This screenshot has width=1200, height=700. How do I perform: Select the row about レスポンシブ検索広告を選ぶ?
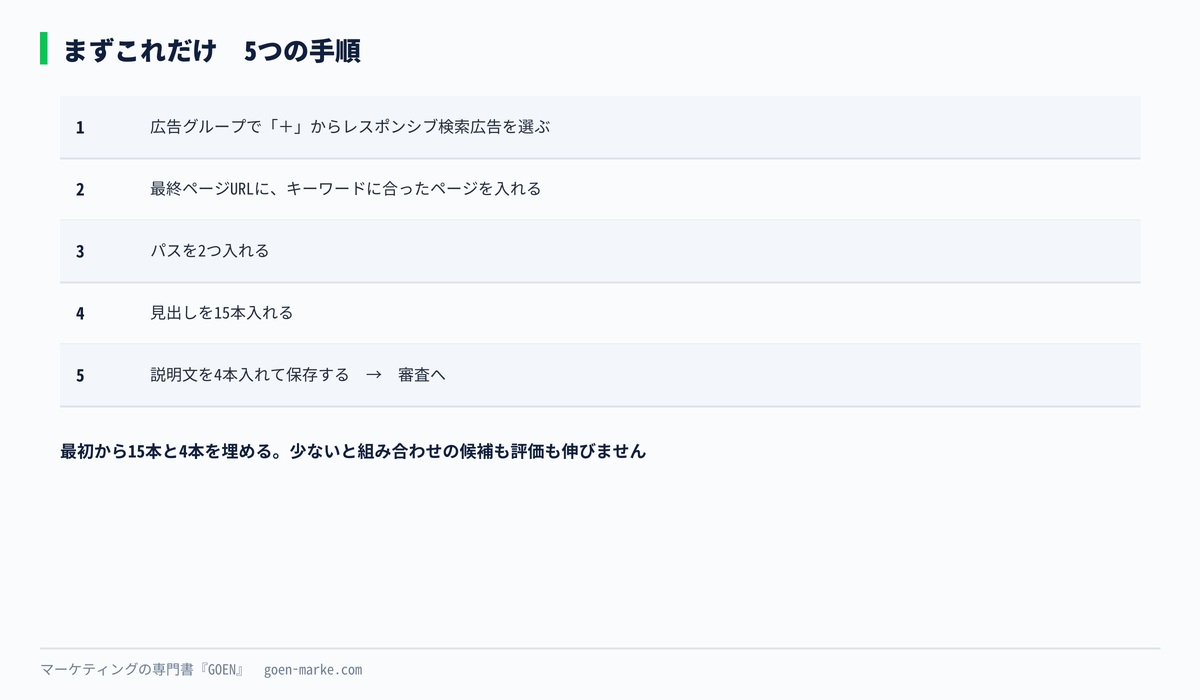tap(600, 127)
